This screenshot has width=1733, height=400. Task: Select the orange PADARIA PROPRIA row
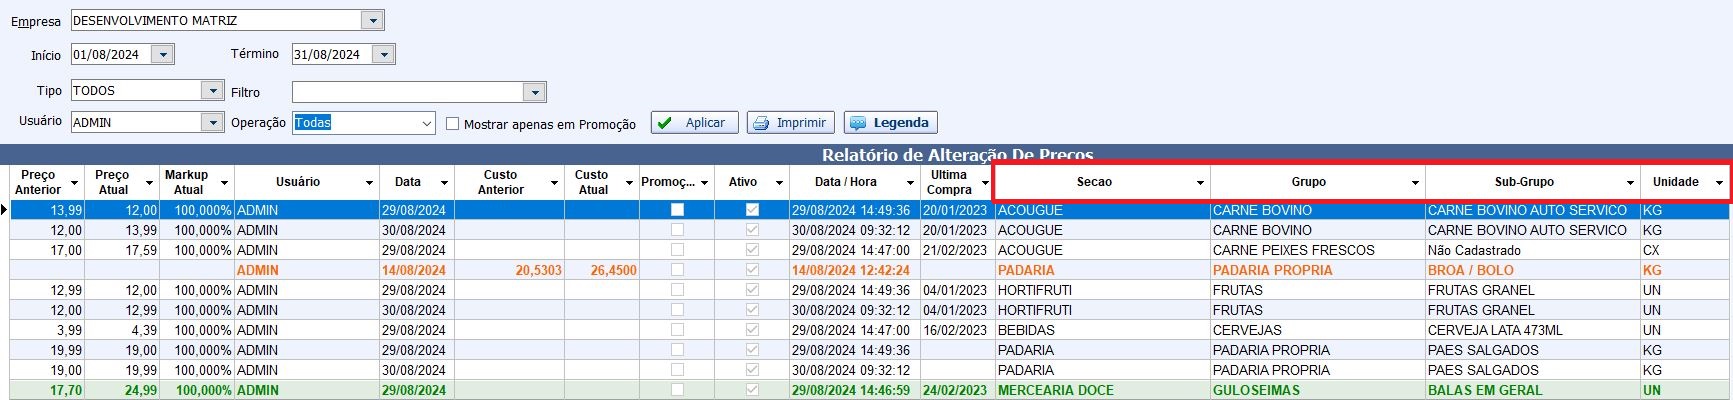pos(1272,270)
